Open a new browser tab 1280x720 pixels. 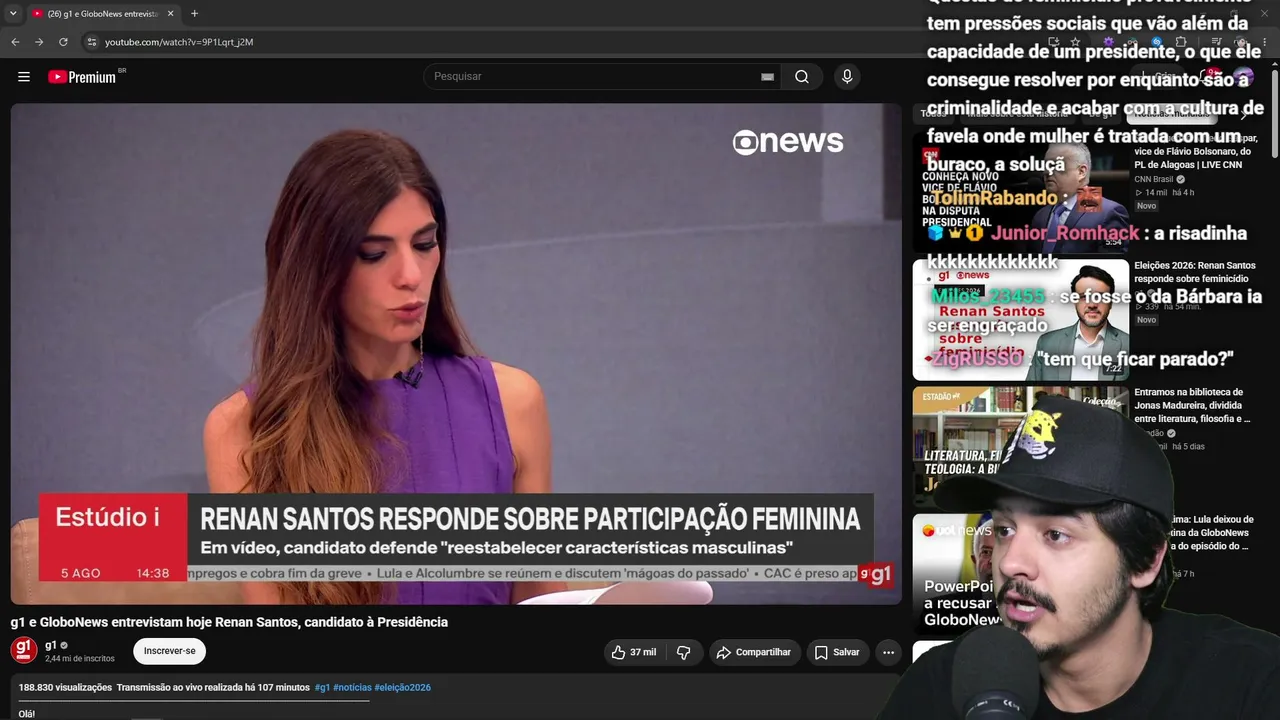pyautogui.click(x=194, y=14)
